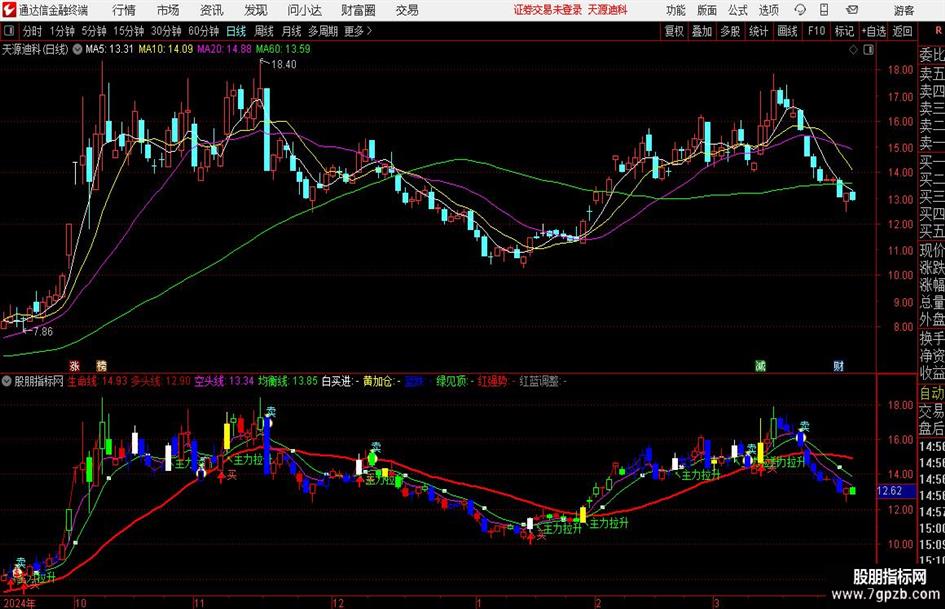Viewport: 945px width, 609px height.
Task: Click the 复权 button
Action: (x=674, y=31)
